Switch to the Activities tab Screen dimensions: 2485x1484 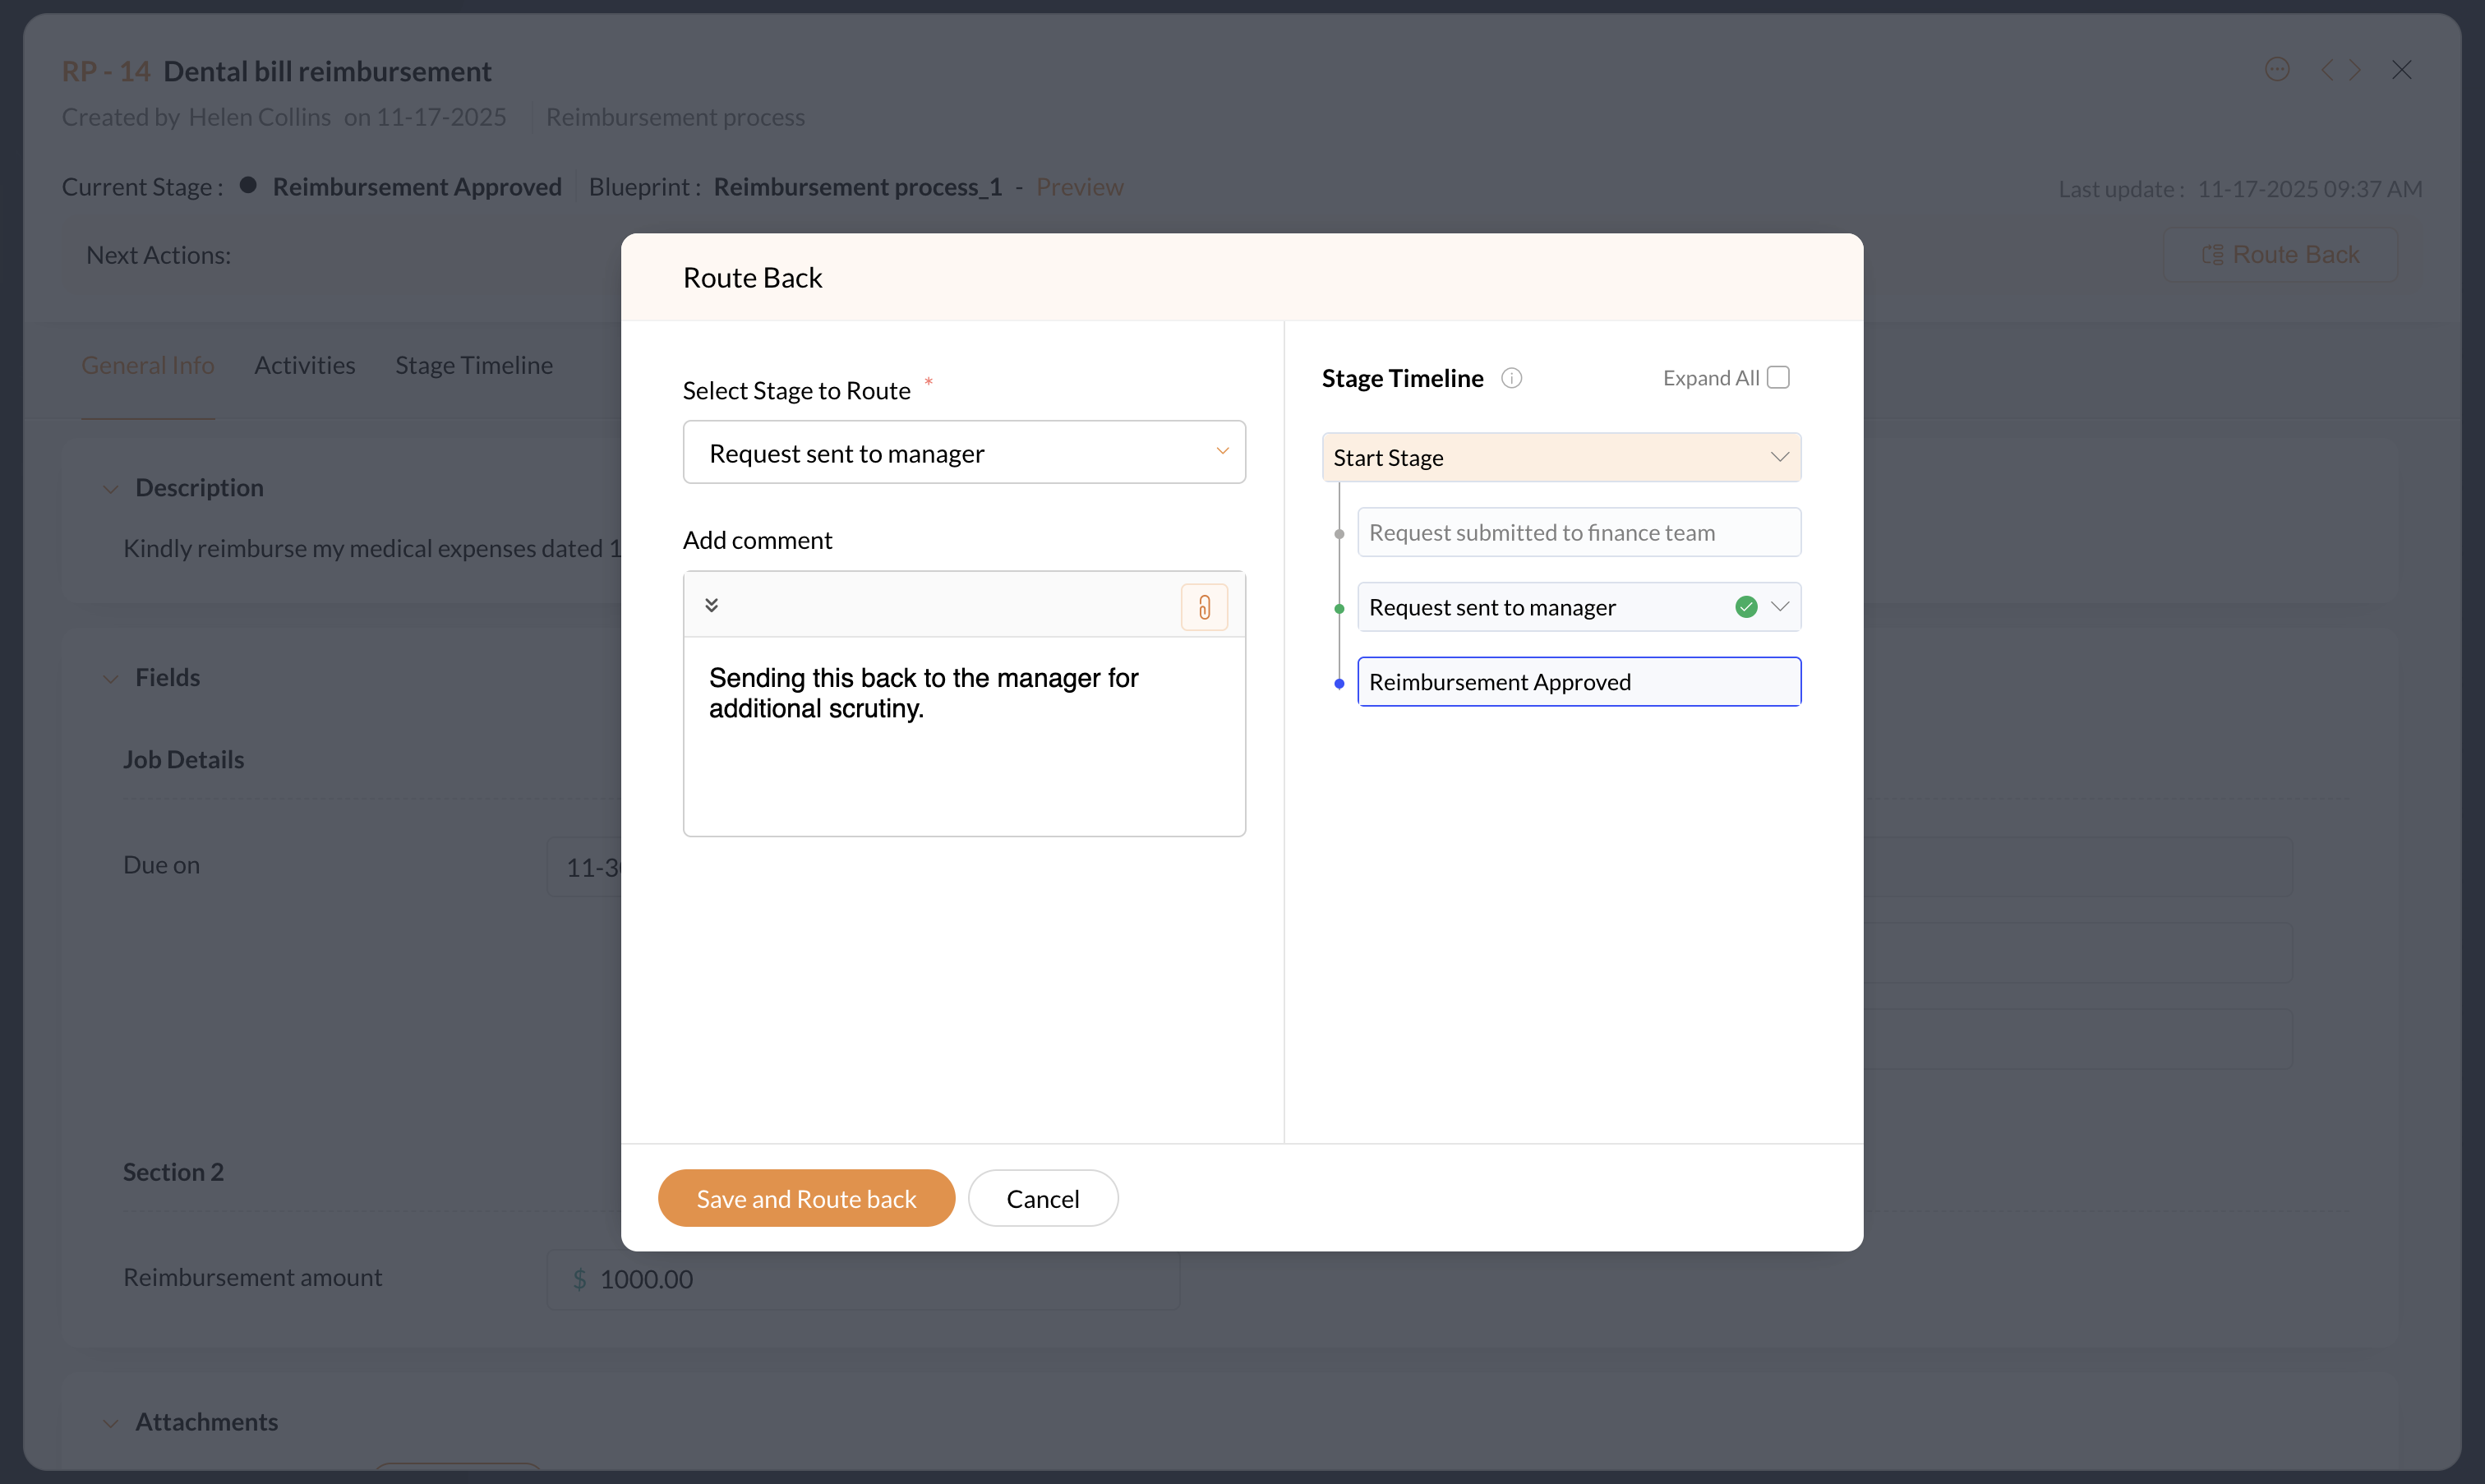point(304,365)
